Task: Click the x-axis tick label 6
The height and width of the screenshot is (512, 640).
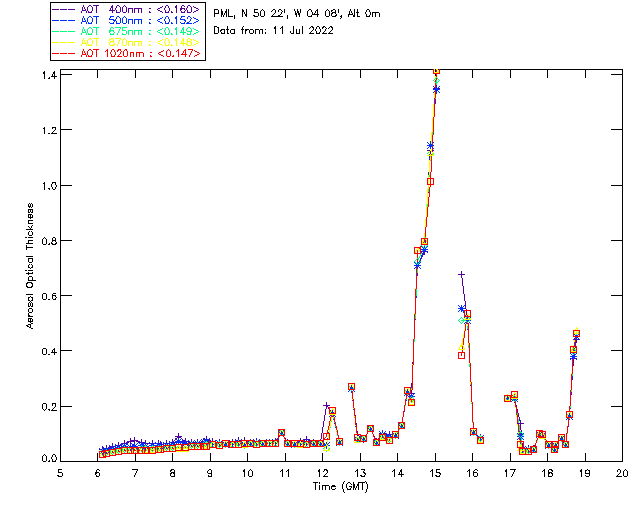Action: point(98,473)
